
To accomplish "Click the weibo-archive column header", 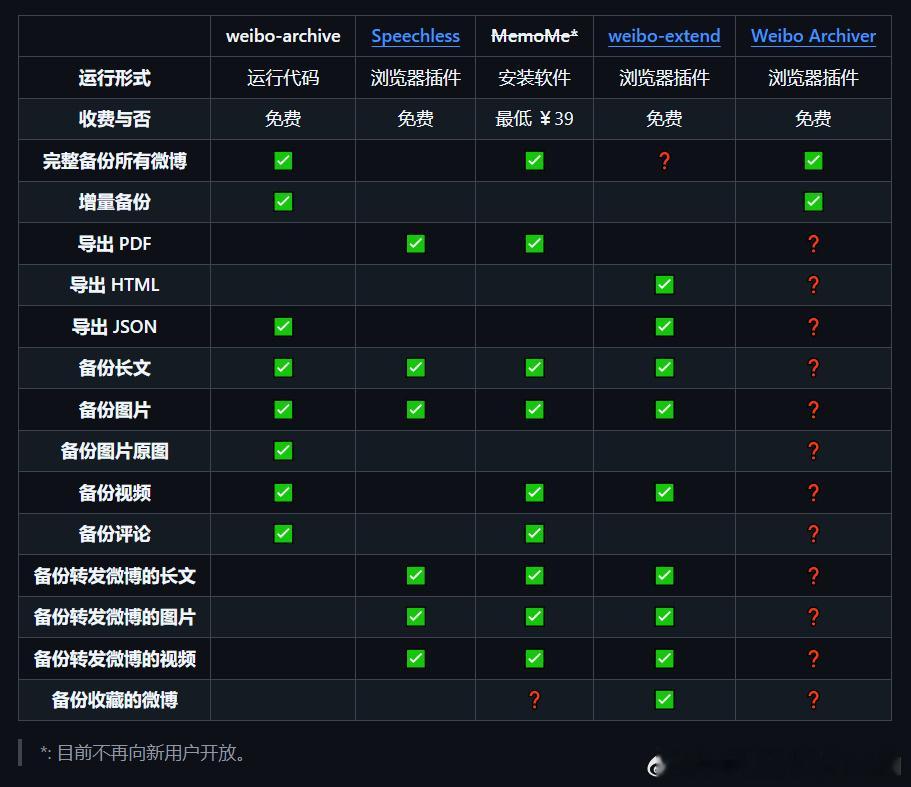I will (x=283, y=36).
